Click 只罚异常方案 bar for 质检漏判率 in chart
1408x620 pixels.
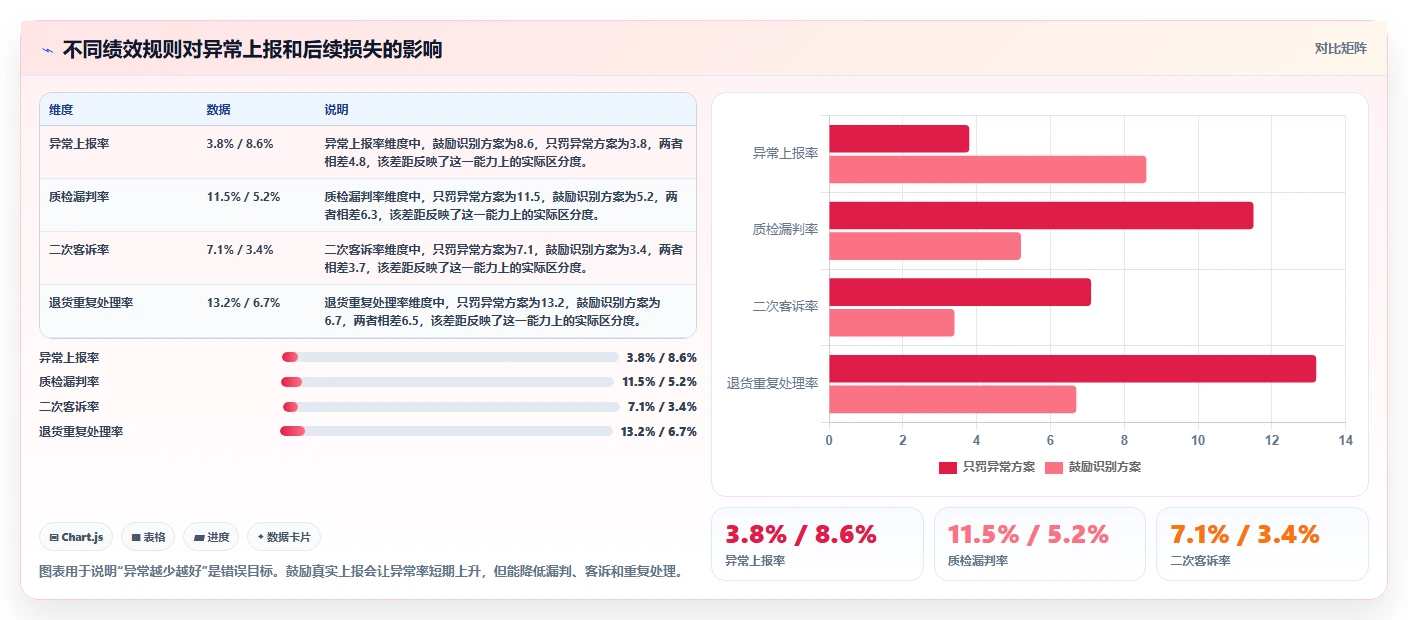(x=1041, y=215)
